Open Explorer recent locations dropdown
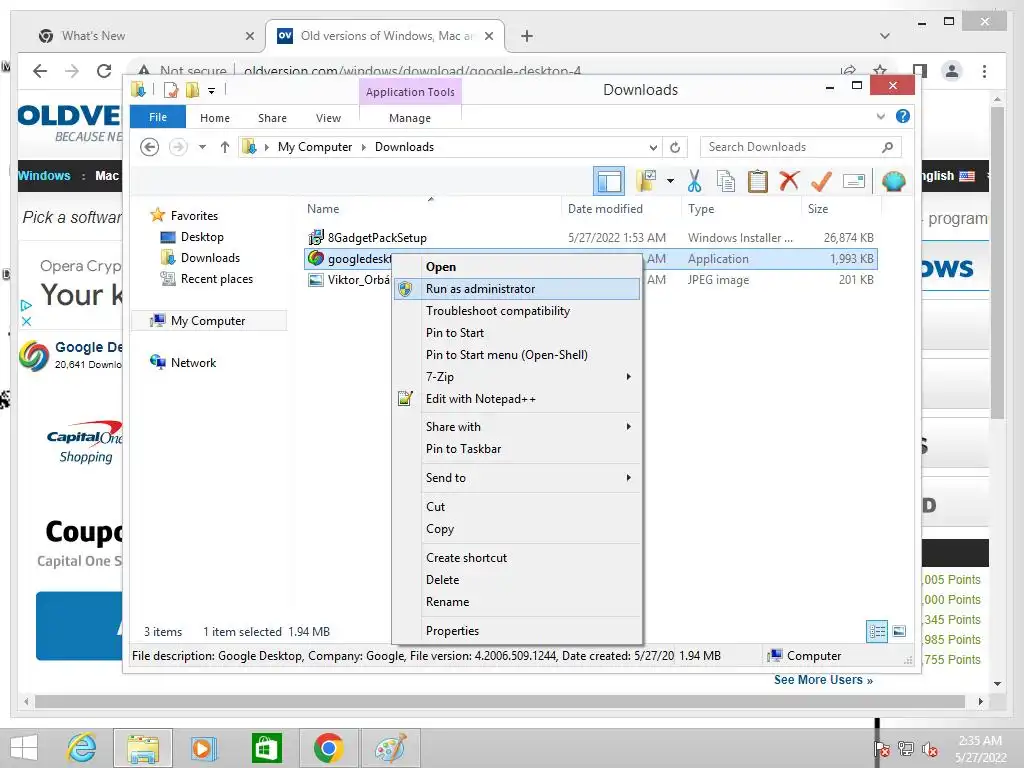The width and height of the screenshot is (1024, 768). coord(202,147)
